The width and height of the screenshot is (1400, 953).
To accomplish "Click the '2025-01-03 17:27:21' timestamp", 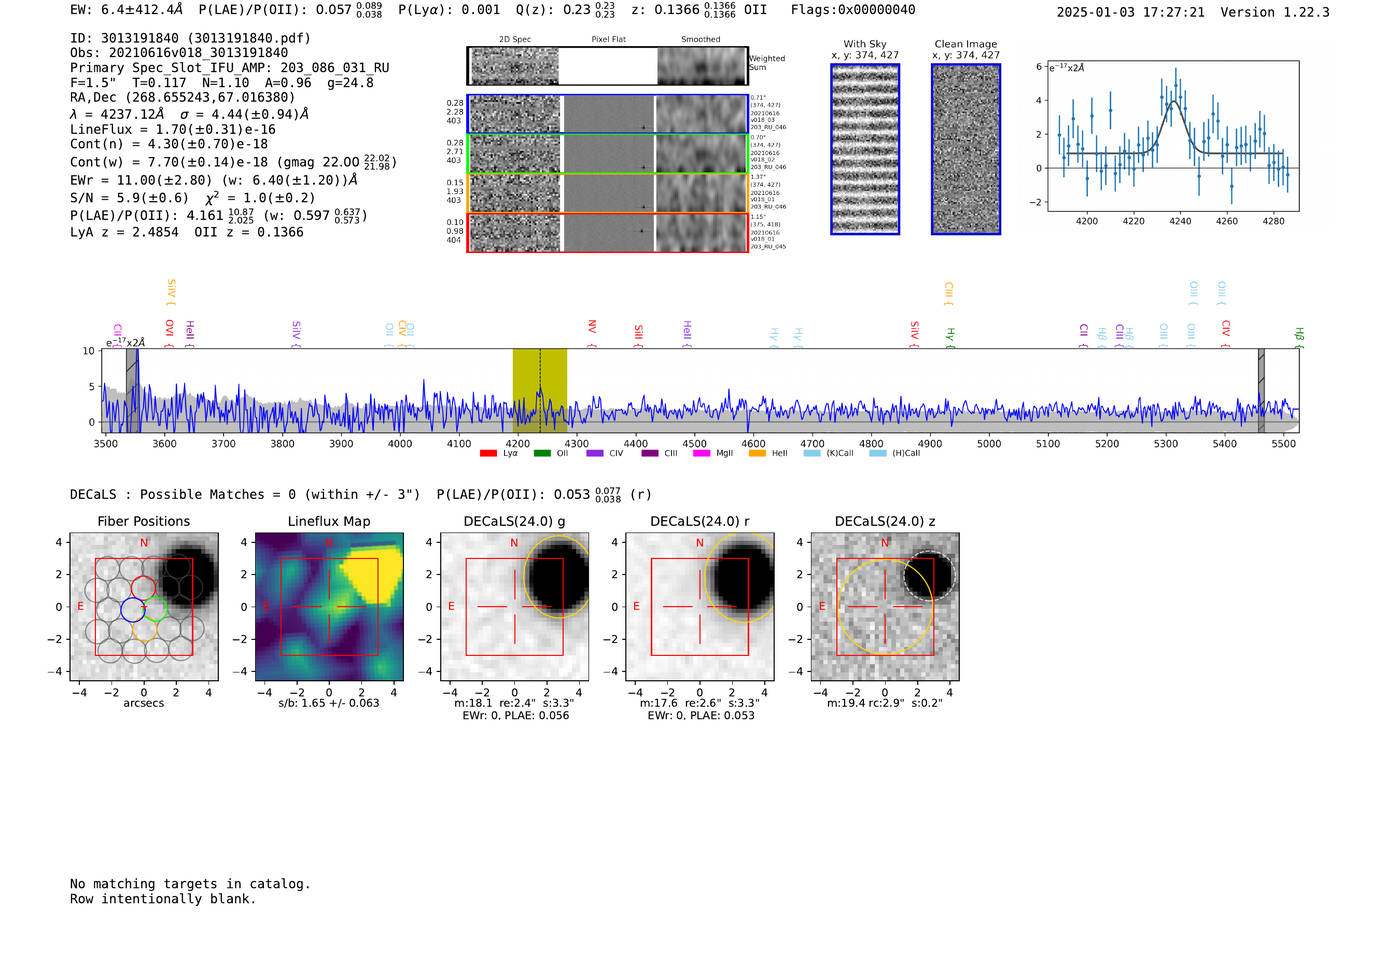I will point(1131,12).
